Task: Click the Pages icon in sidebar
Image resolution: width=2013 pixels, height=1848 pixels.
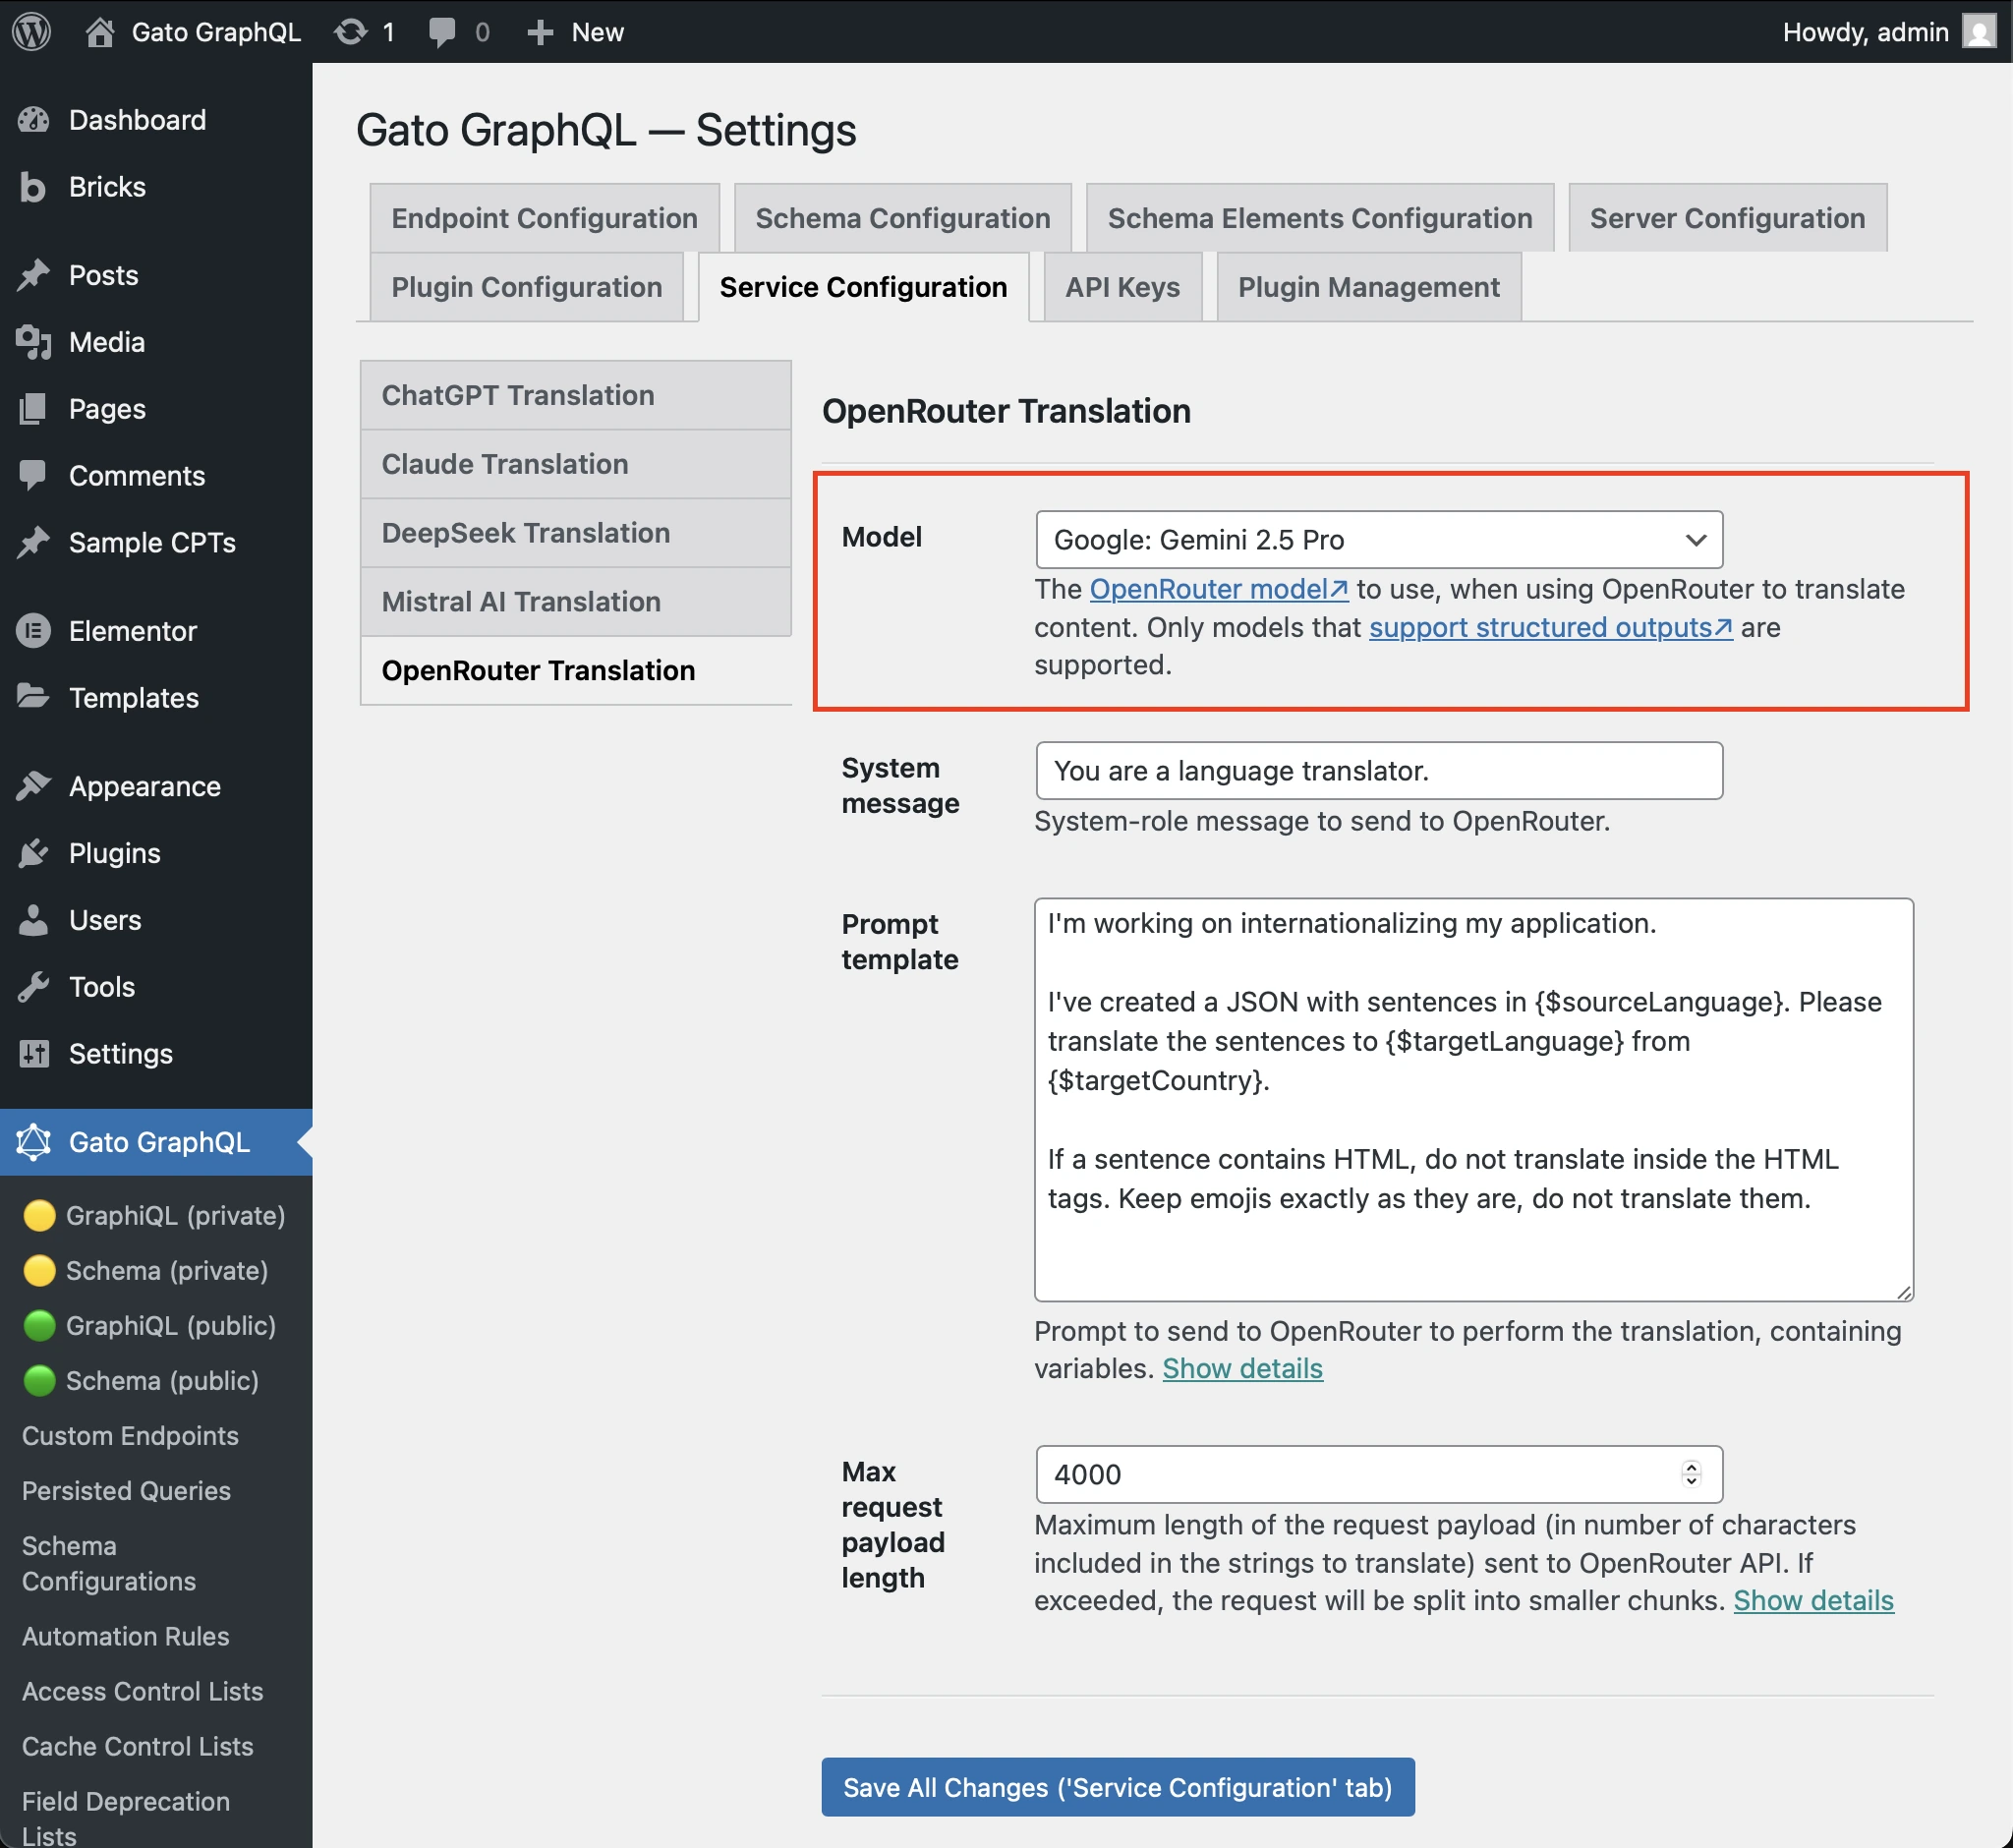Action: (34, 409)
